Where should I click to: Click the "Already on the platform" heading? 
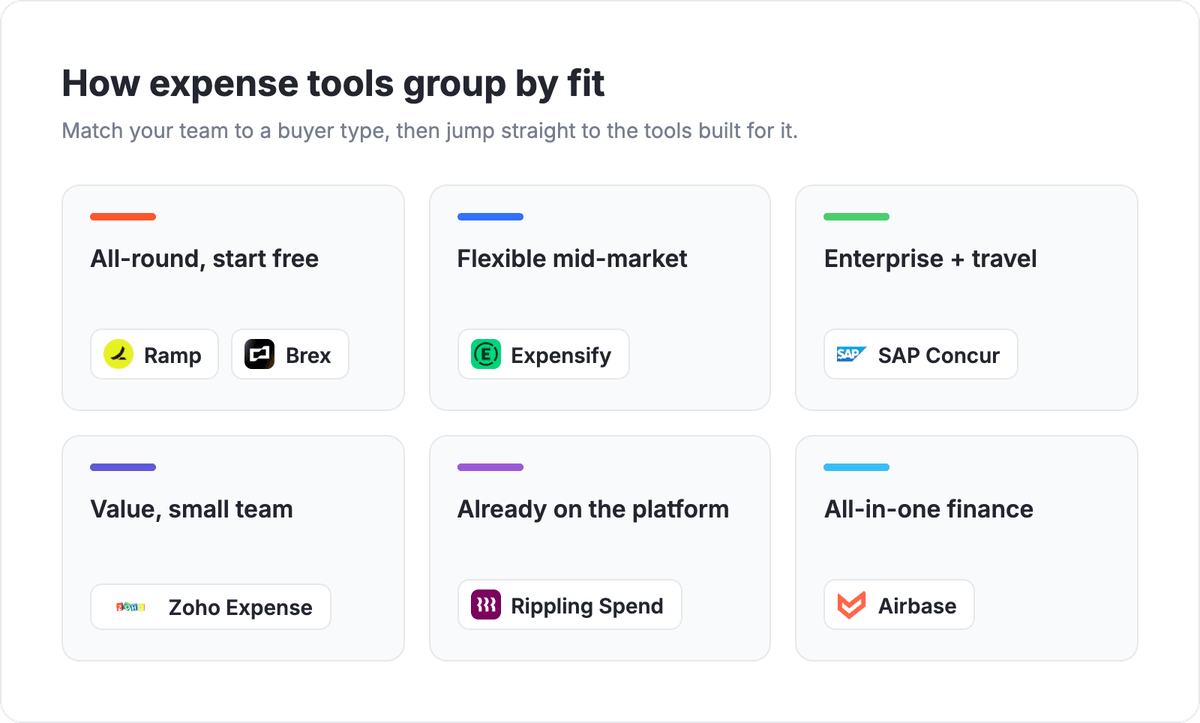tap(593, 509)
